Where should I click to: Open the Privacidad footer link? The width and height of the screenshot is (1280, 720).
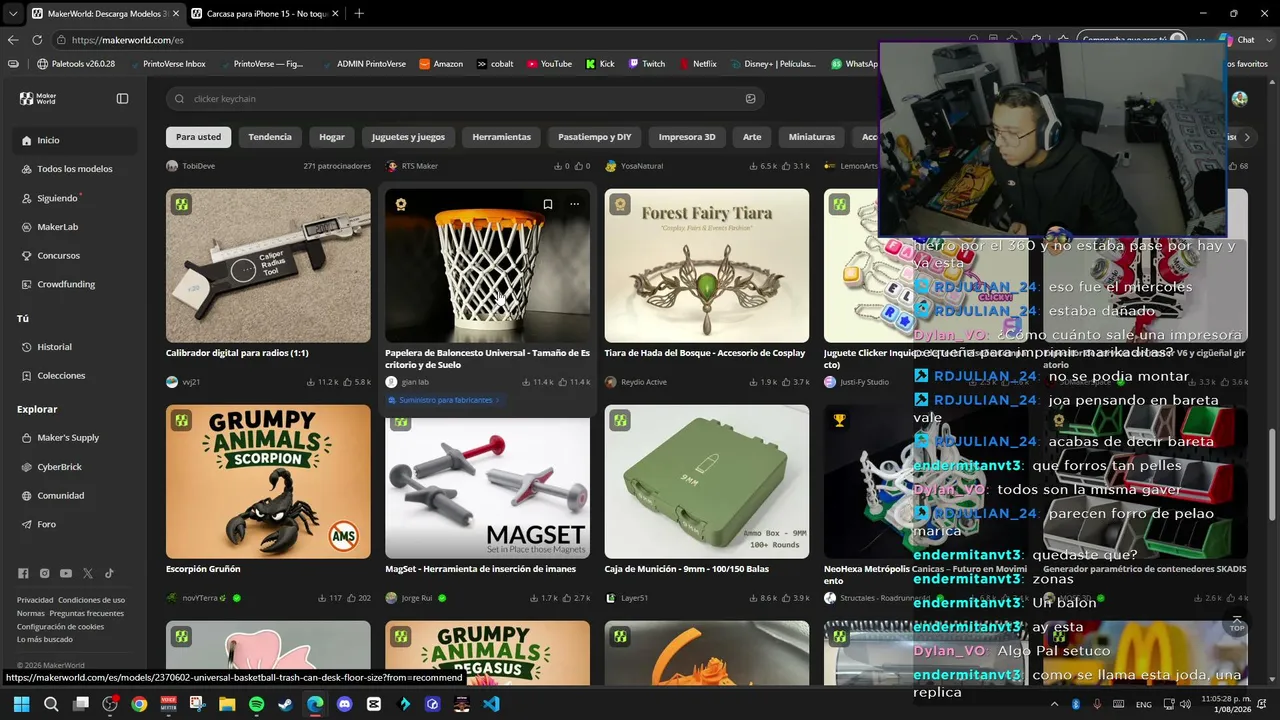(x=35, y=600)
